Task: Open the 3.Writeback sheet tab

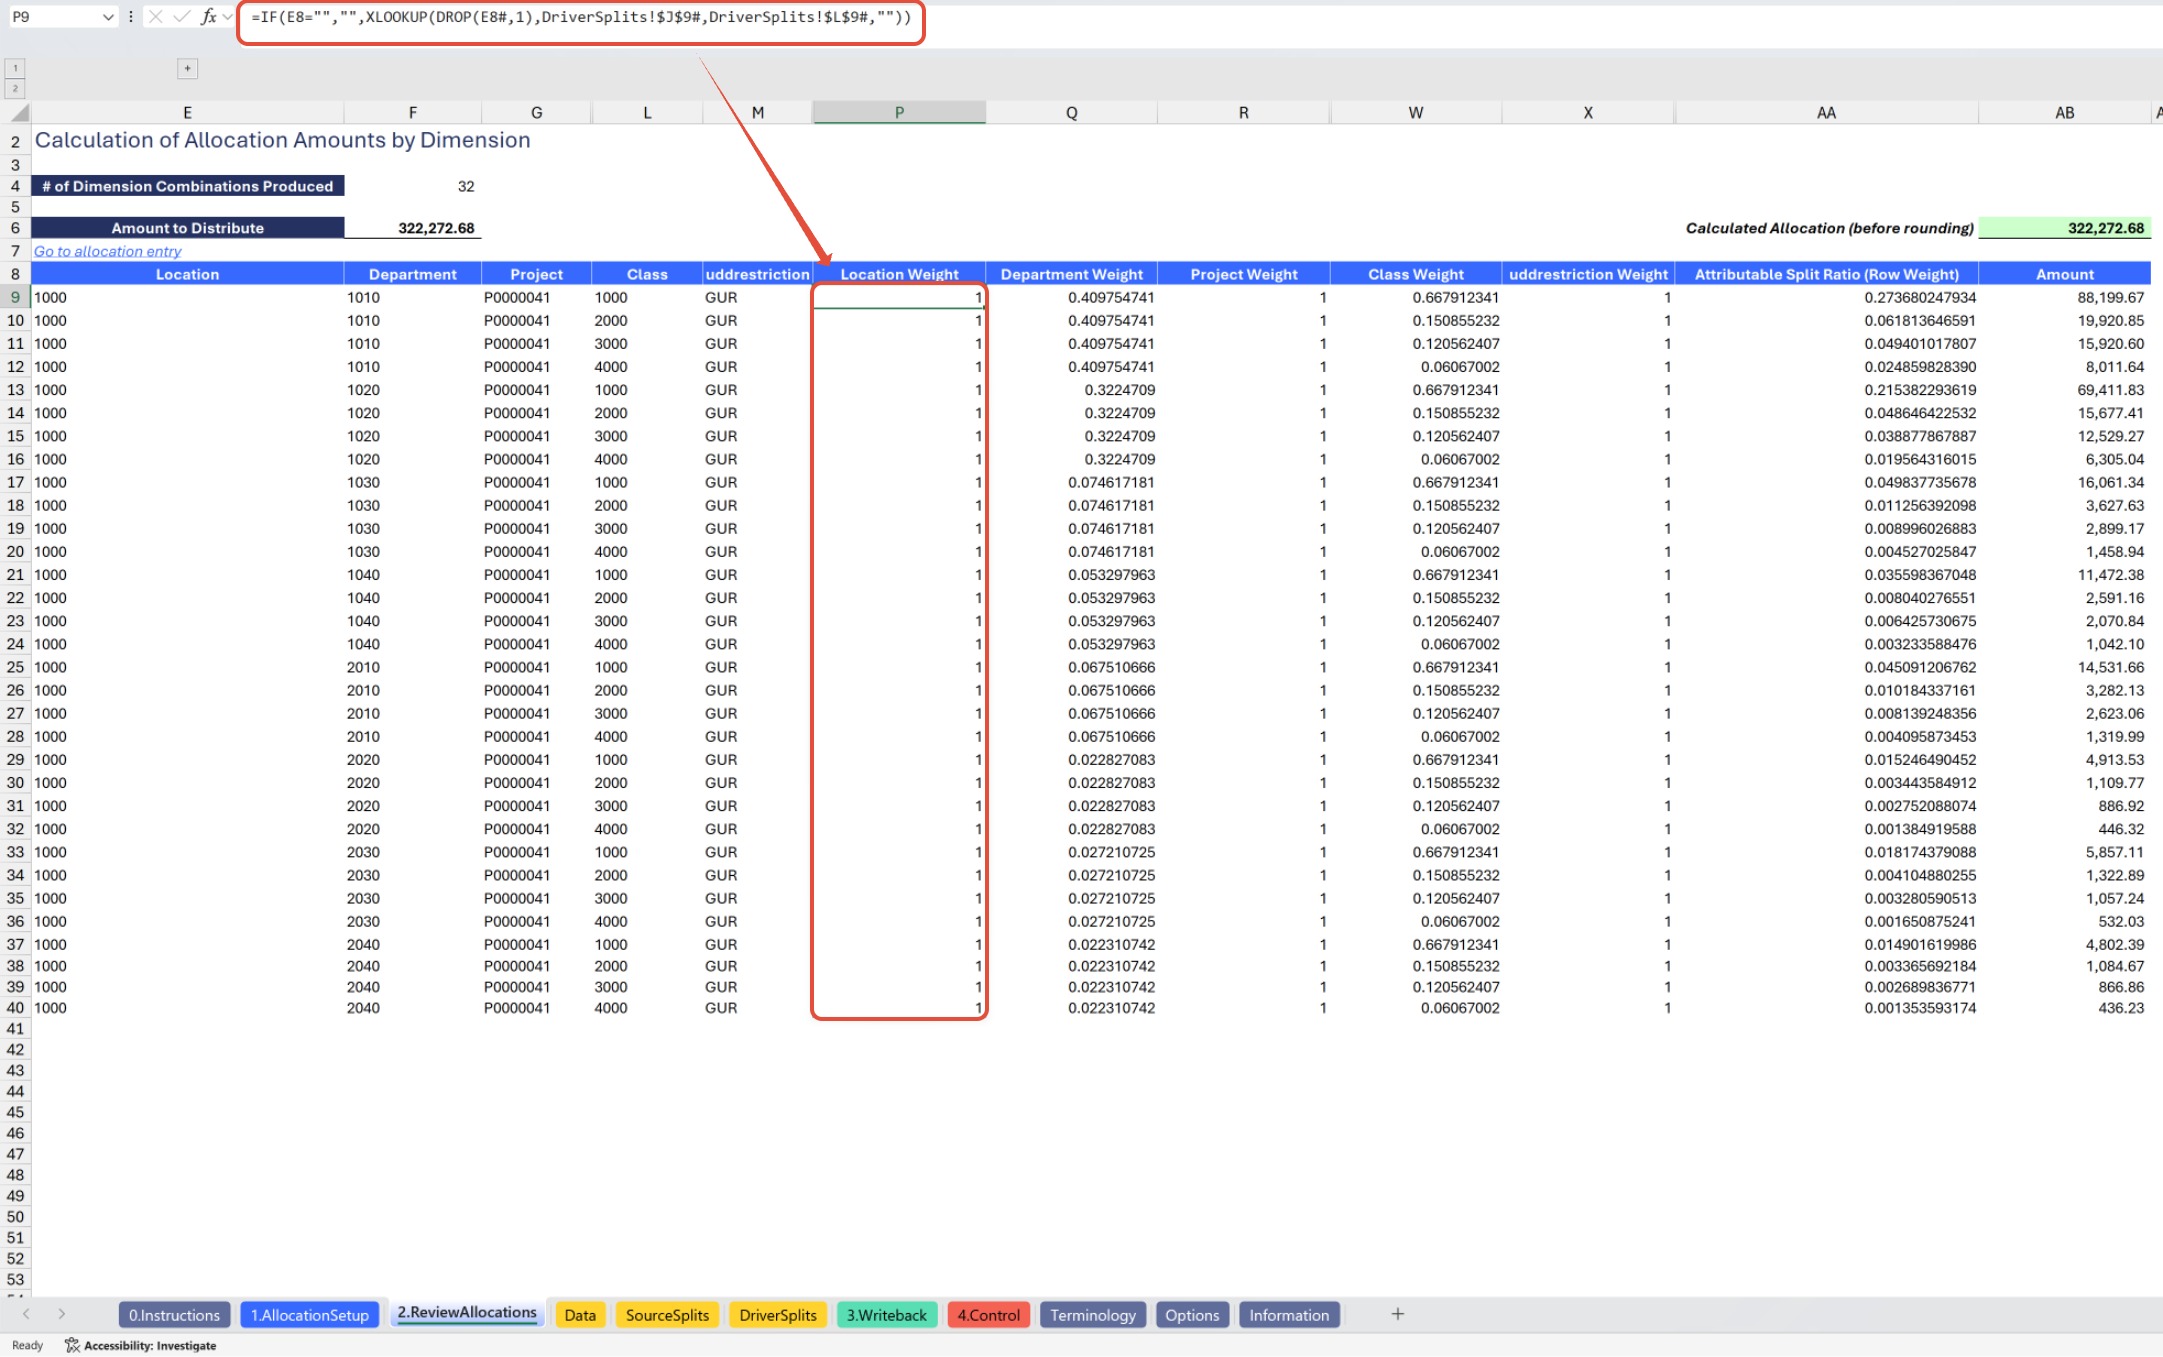Action: point(886,1314)
